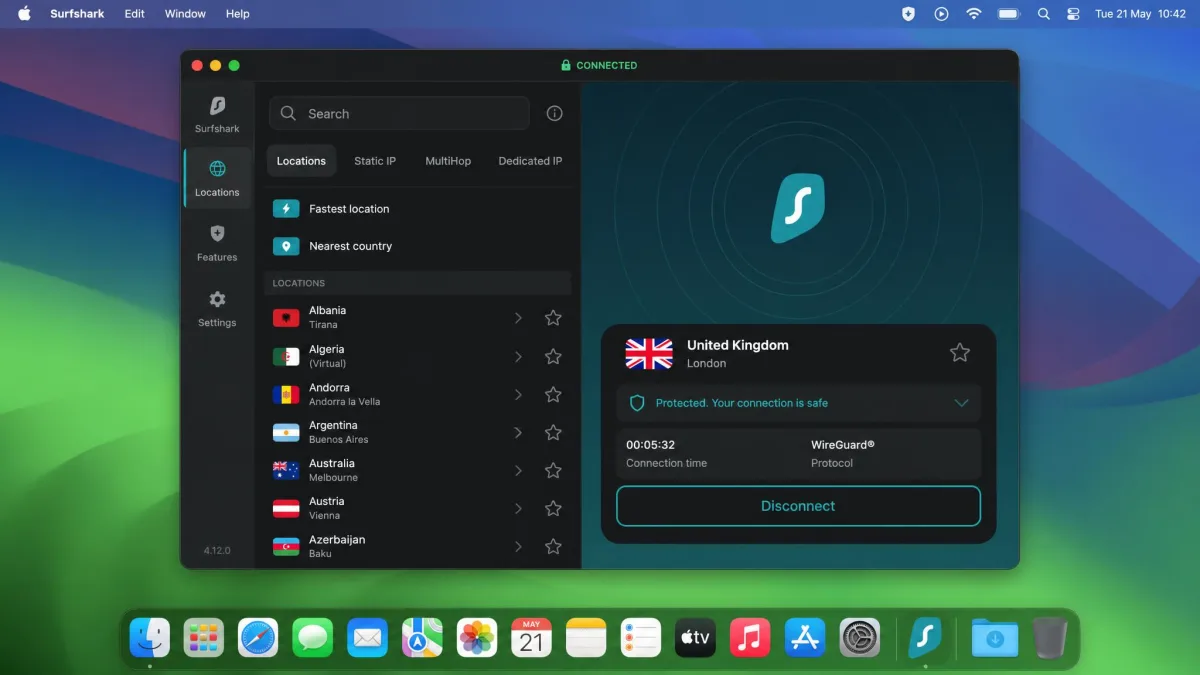Click the Algeria flag icon
Screen dimensions: 1200x675
(x=286, y=357)
